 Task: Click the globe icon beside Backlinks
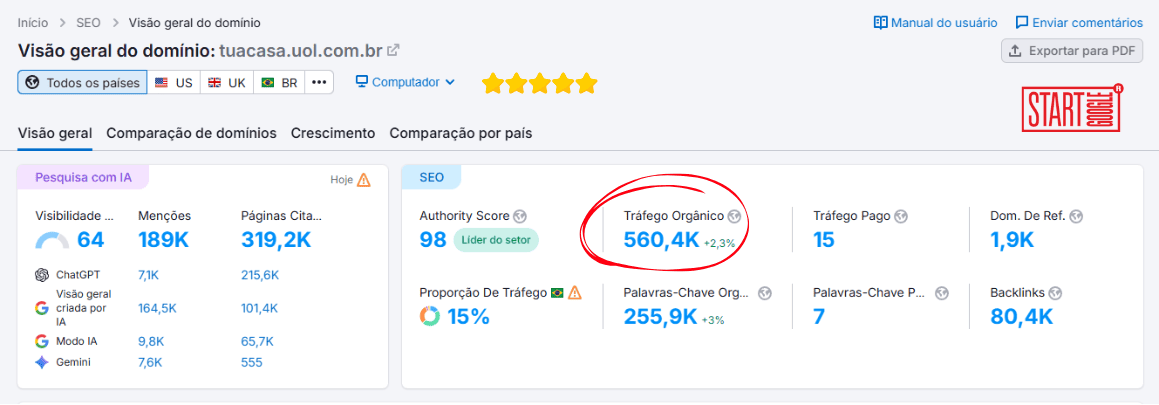tap(1055, 293)
